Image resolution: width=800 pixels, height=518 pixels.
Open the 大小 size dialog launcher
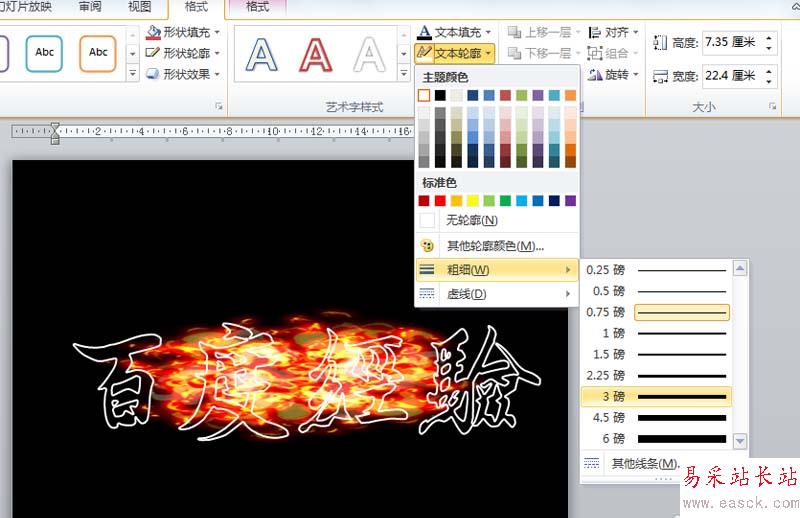[x=772, y=106]
